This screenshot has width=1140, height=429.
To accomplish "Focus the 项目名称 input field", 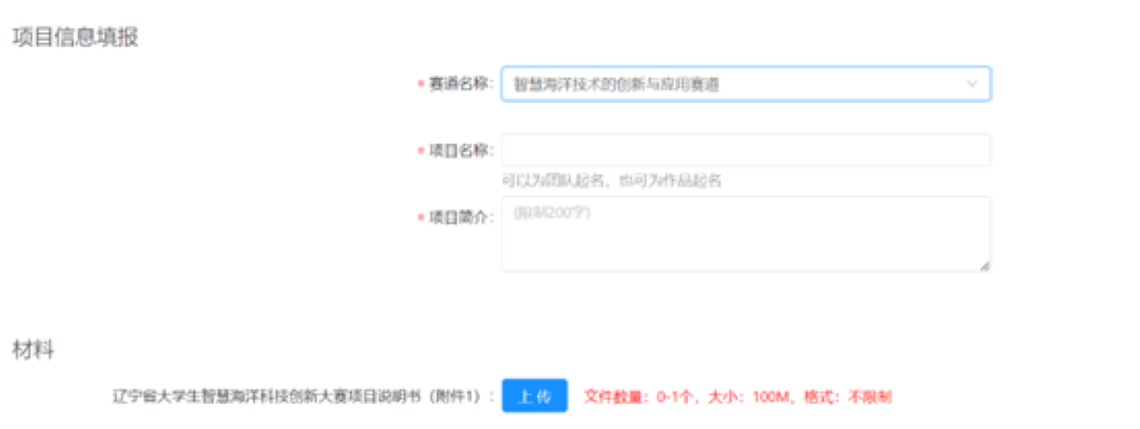I will pyautogui.click(x=745, y=150).
